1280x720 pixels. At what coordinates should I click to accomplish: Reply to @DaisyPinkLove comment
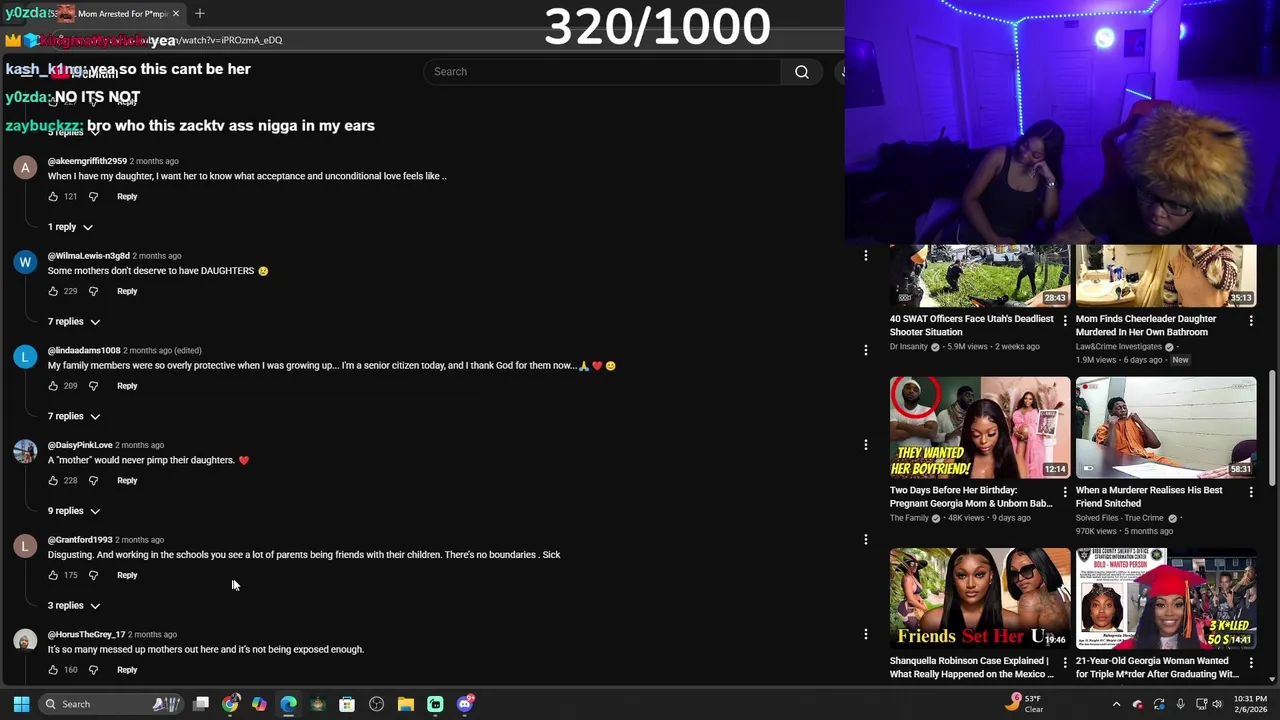point(127,481)
